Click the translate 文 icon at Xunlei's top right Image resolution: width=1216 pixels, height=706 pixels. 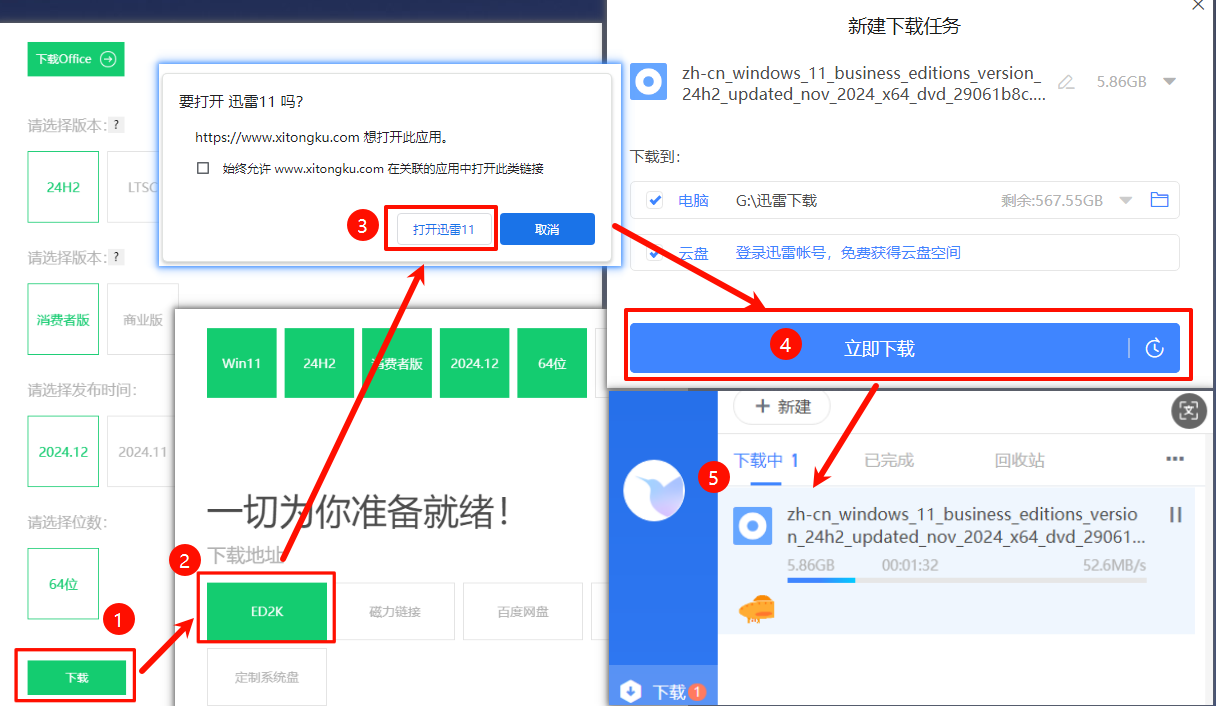coord(1188,410)
